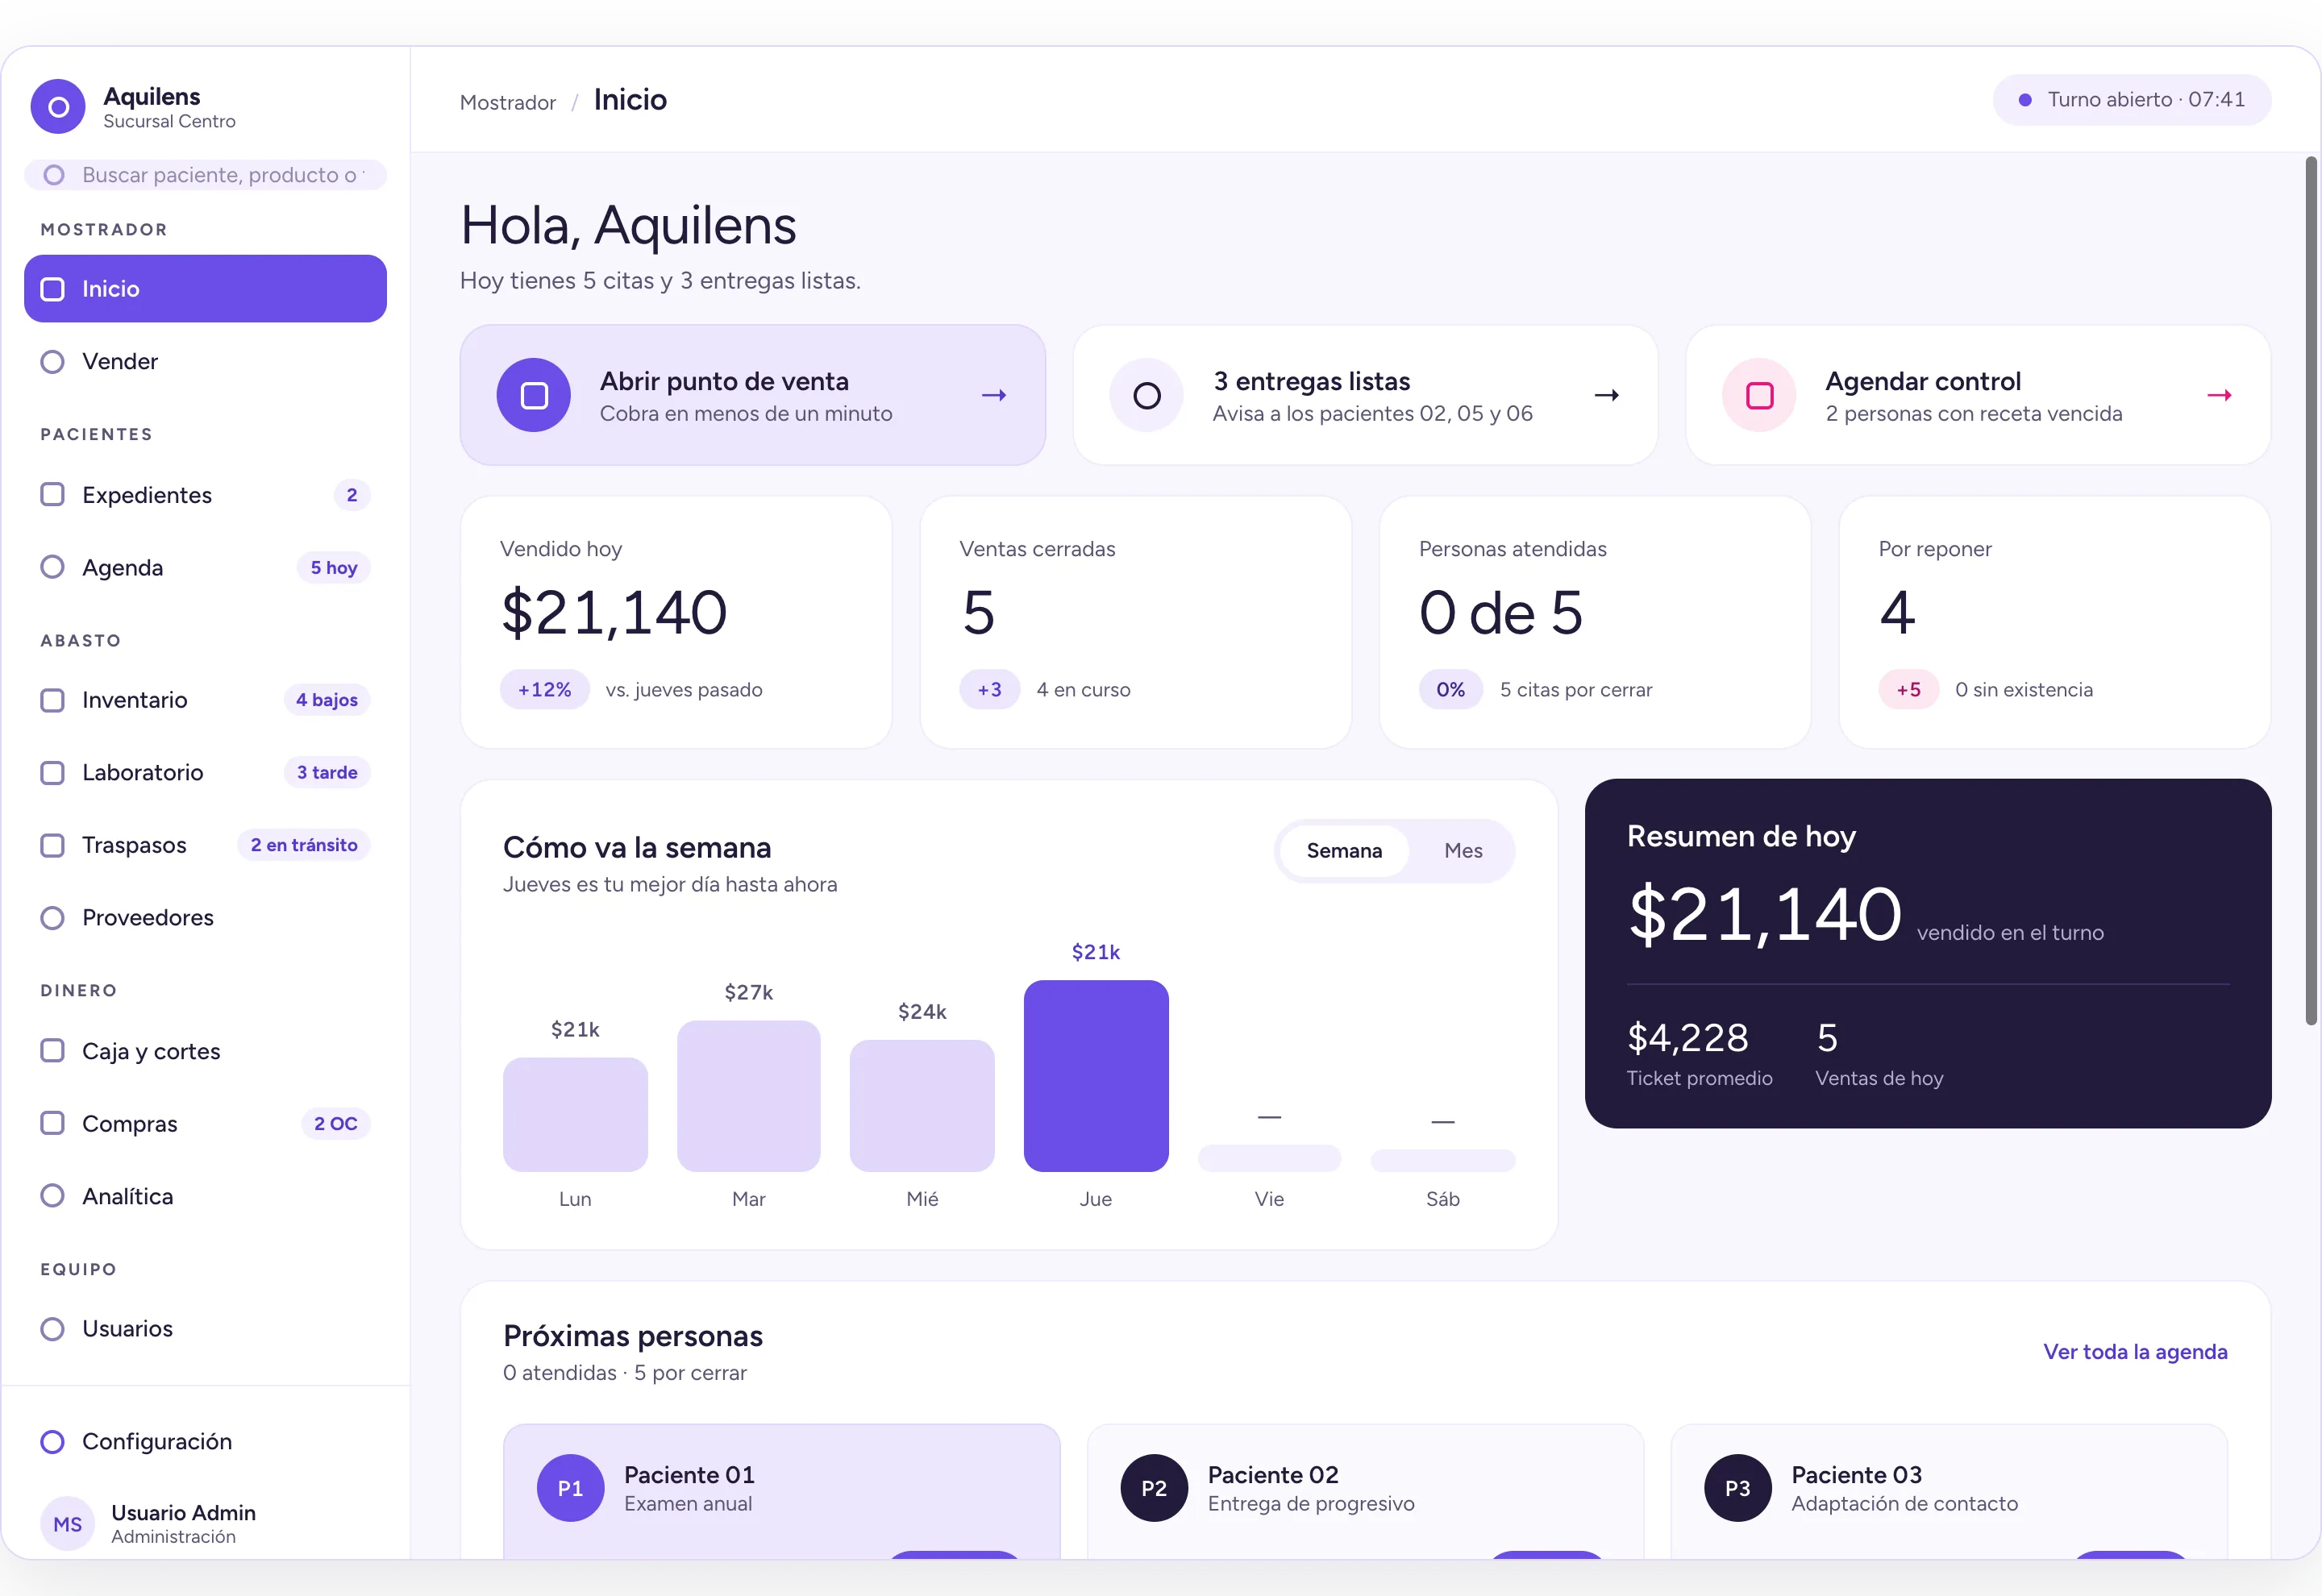
Task: Click the Mar bar in weekly chart
Action: (x=748, y=1096)
